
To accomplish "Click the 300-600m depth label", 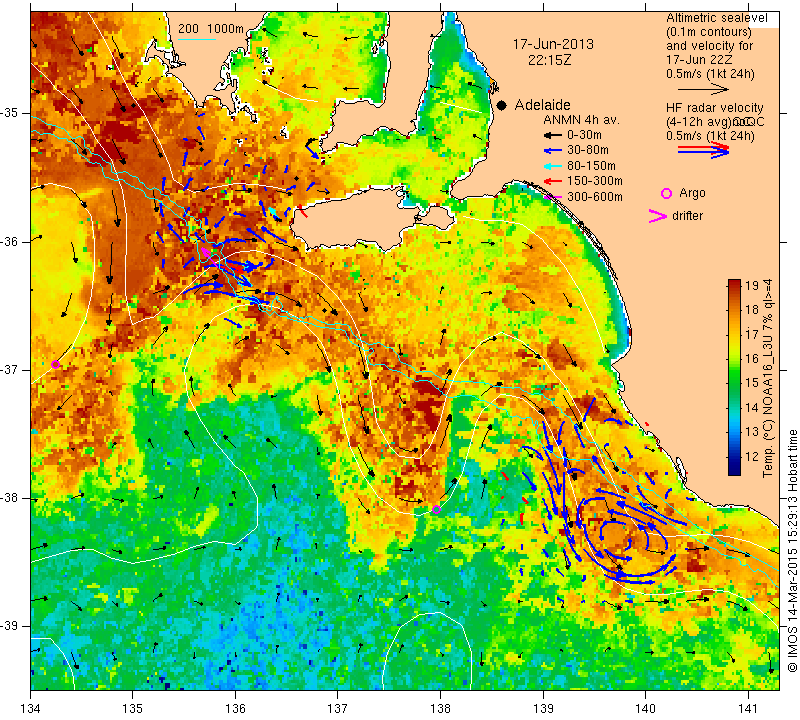I will coord(594,197).
